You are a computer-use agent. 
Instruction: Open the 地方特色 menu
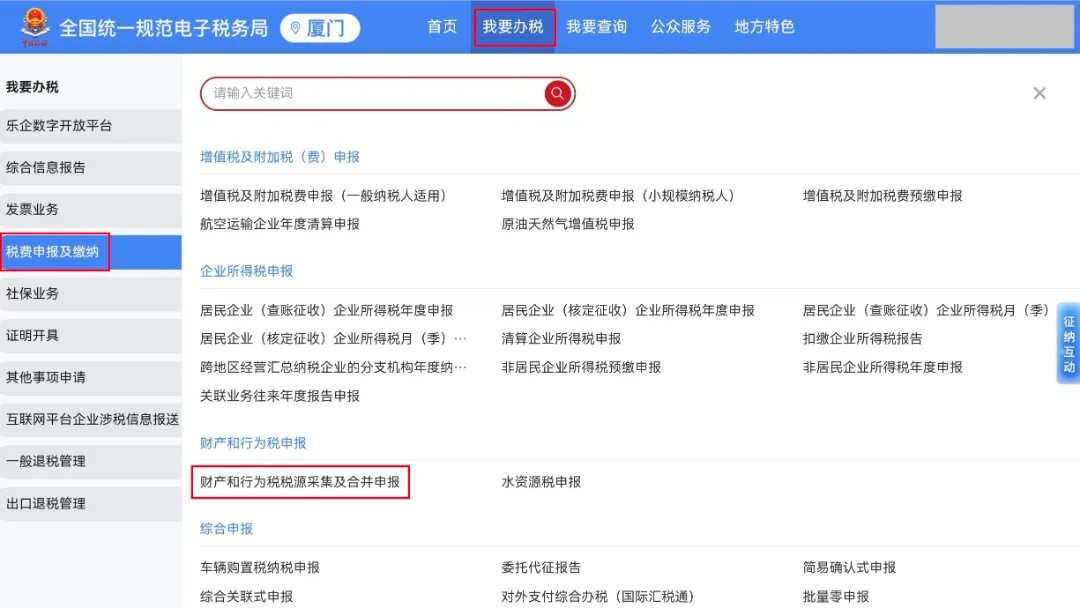[765, 27]
